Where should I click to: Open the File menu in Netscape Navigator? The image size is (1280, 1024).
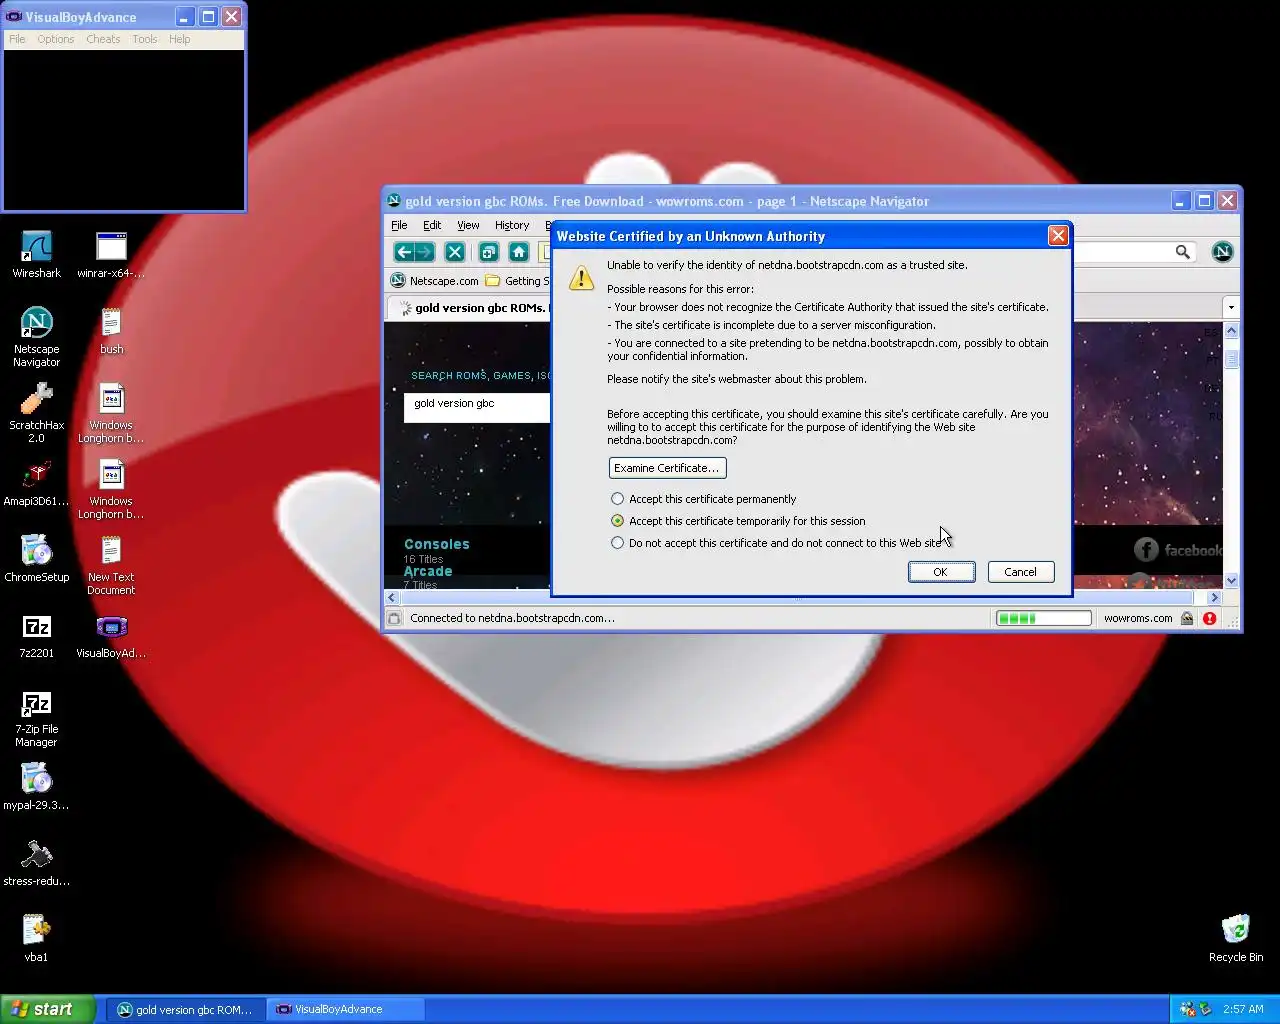click(x=399, y=225)
